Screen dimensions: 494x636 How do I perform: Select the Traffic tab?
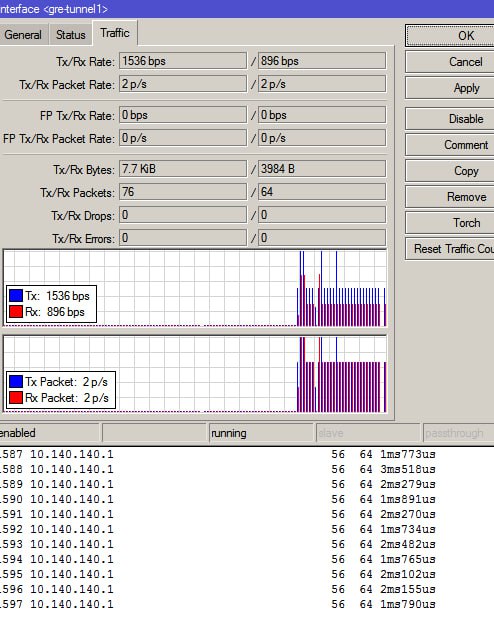pyautogui.click(x=115, y=33)
